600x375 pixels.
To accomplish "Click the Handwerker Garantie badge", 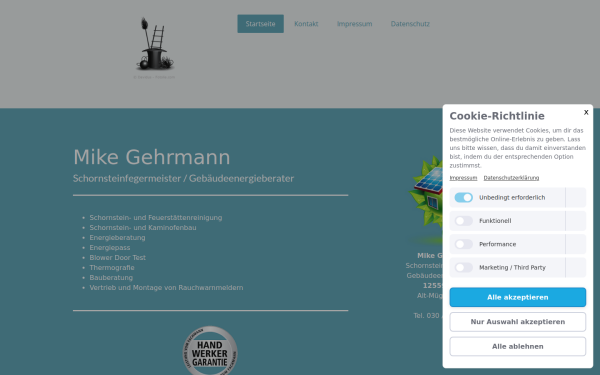I will coord(210,350).
